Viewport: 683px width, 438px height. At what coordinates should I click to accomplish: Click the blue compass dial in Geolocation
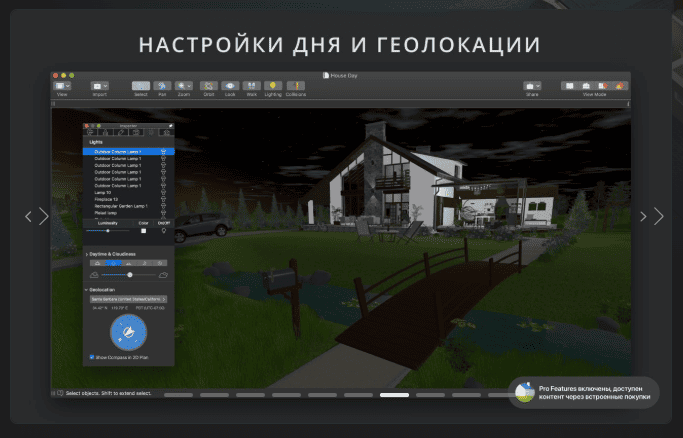click(x=128, y=332)
